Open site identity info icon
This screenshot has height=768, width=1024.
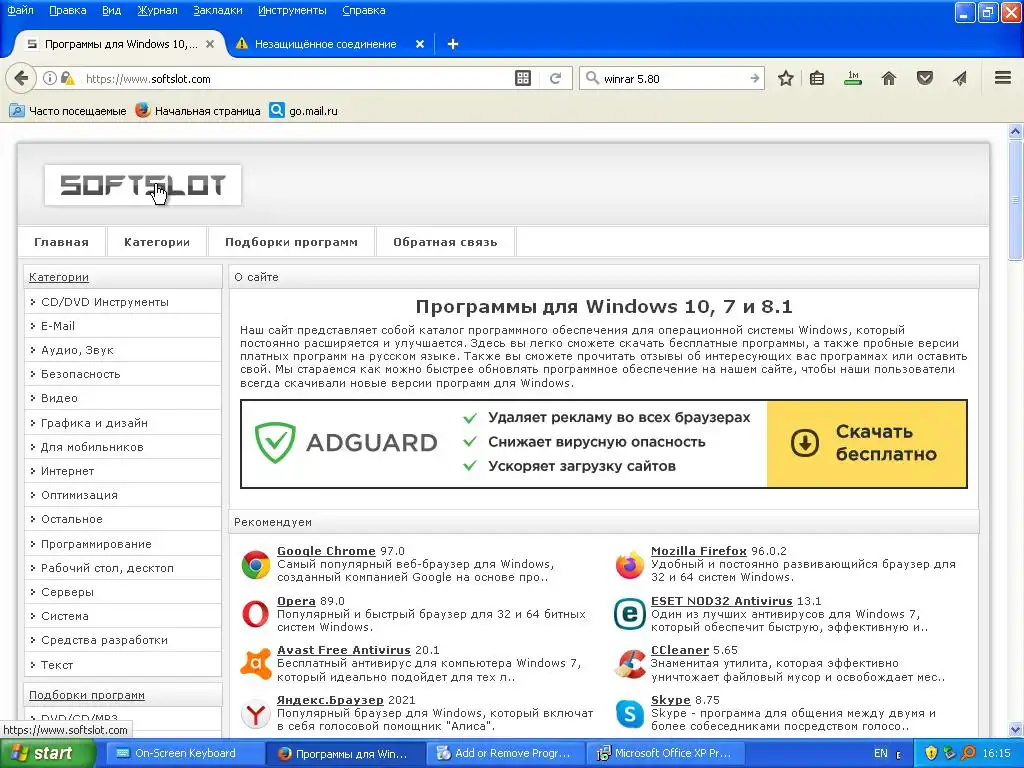tap(50, 78)
